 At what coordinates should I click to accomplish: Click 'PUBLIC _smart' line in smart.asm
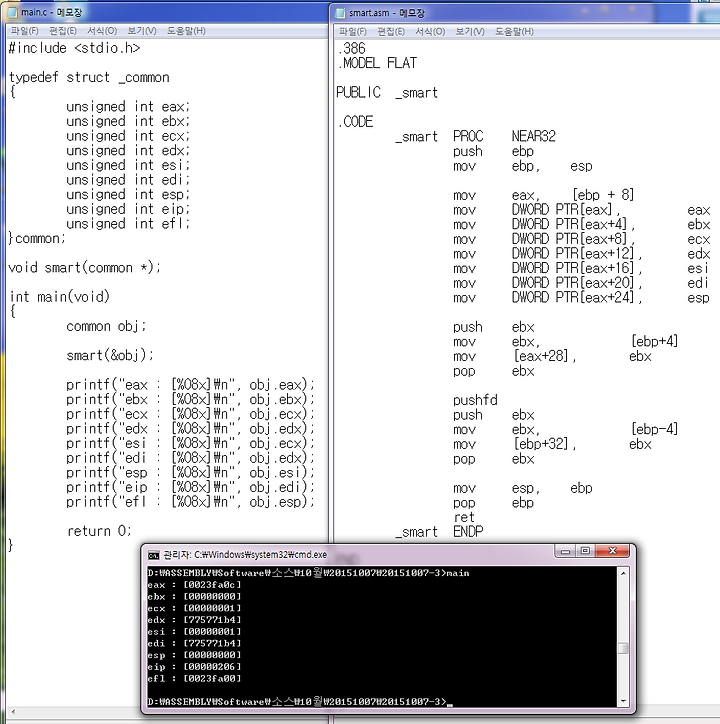tap(387, 92)
